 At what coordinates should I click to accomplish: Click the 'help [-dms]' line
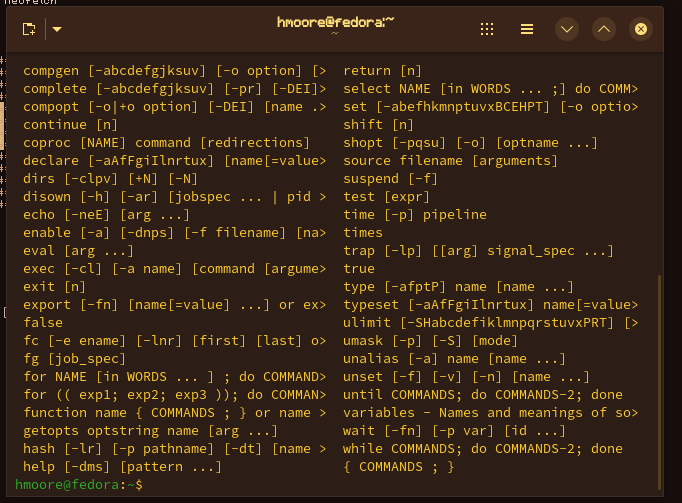122,467
